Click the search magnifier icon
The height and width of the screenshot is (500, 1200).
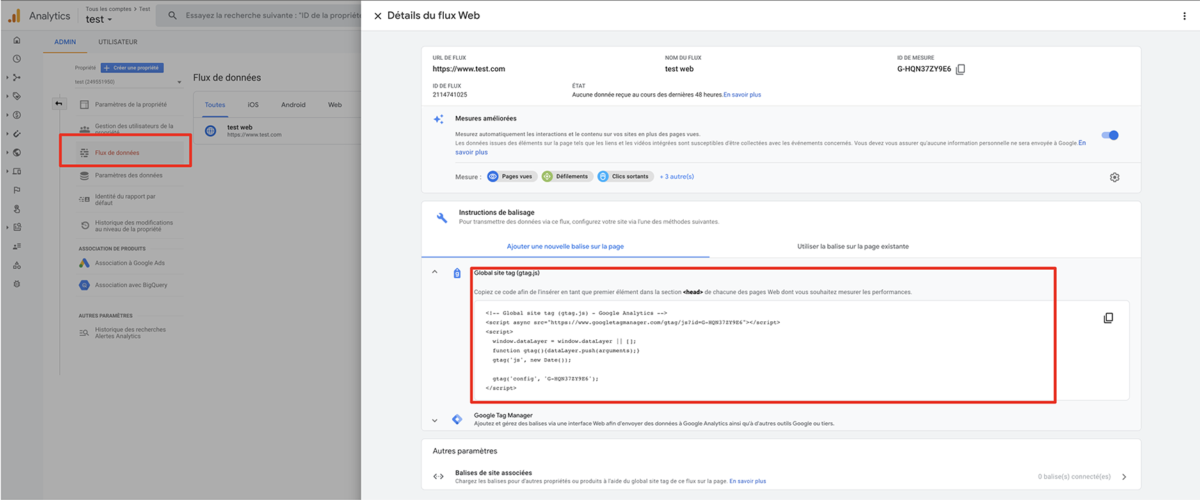click(x=172, y=16)
